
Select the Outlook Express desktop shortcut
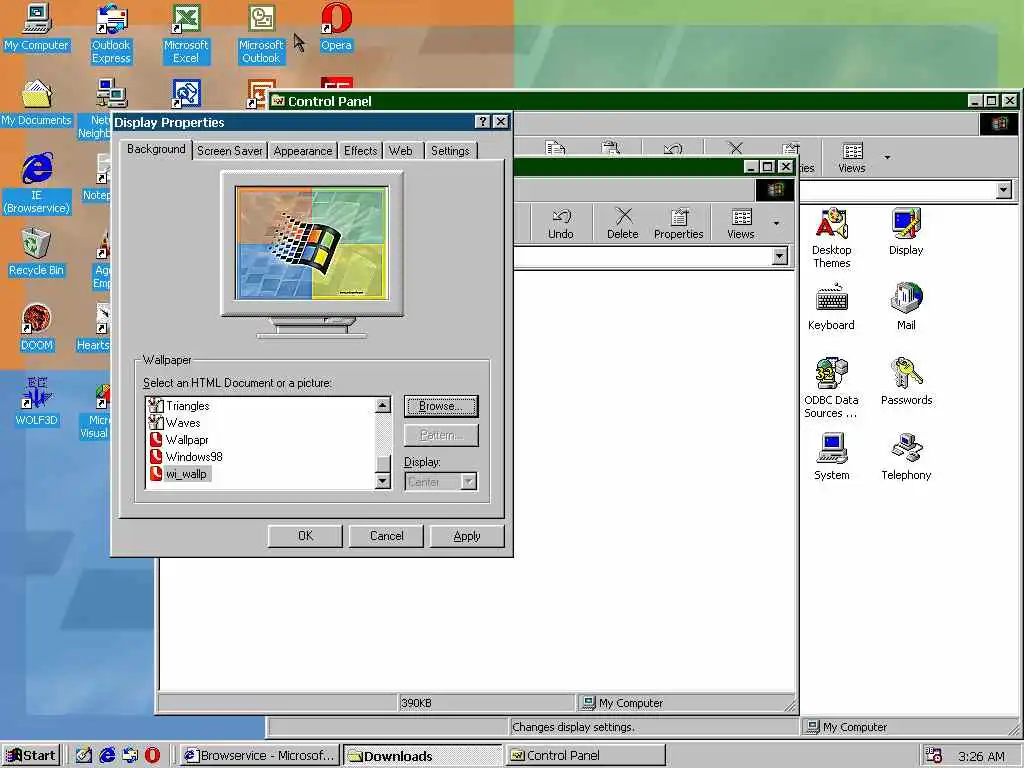coord(111,34)
